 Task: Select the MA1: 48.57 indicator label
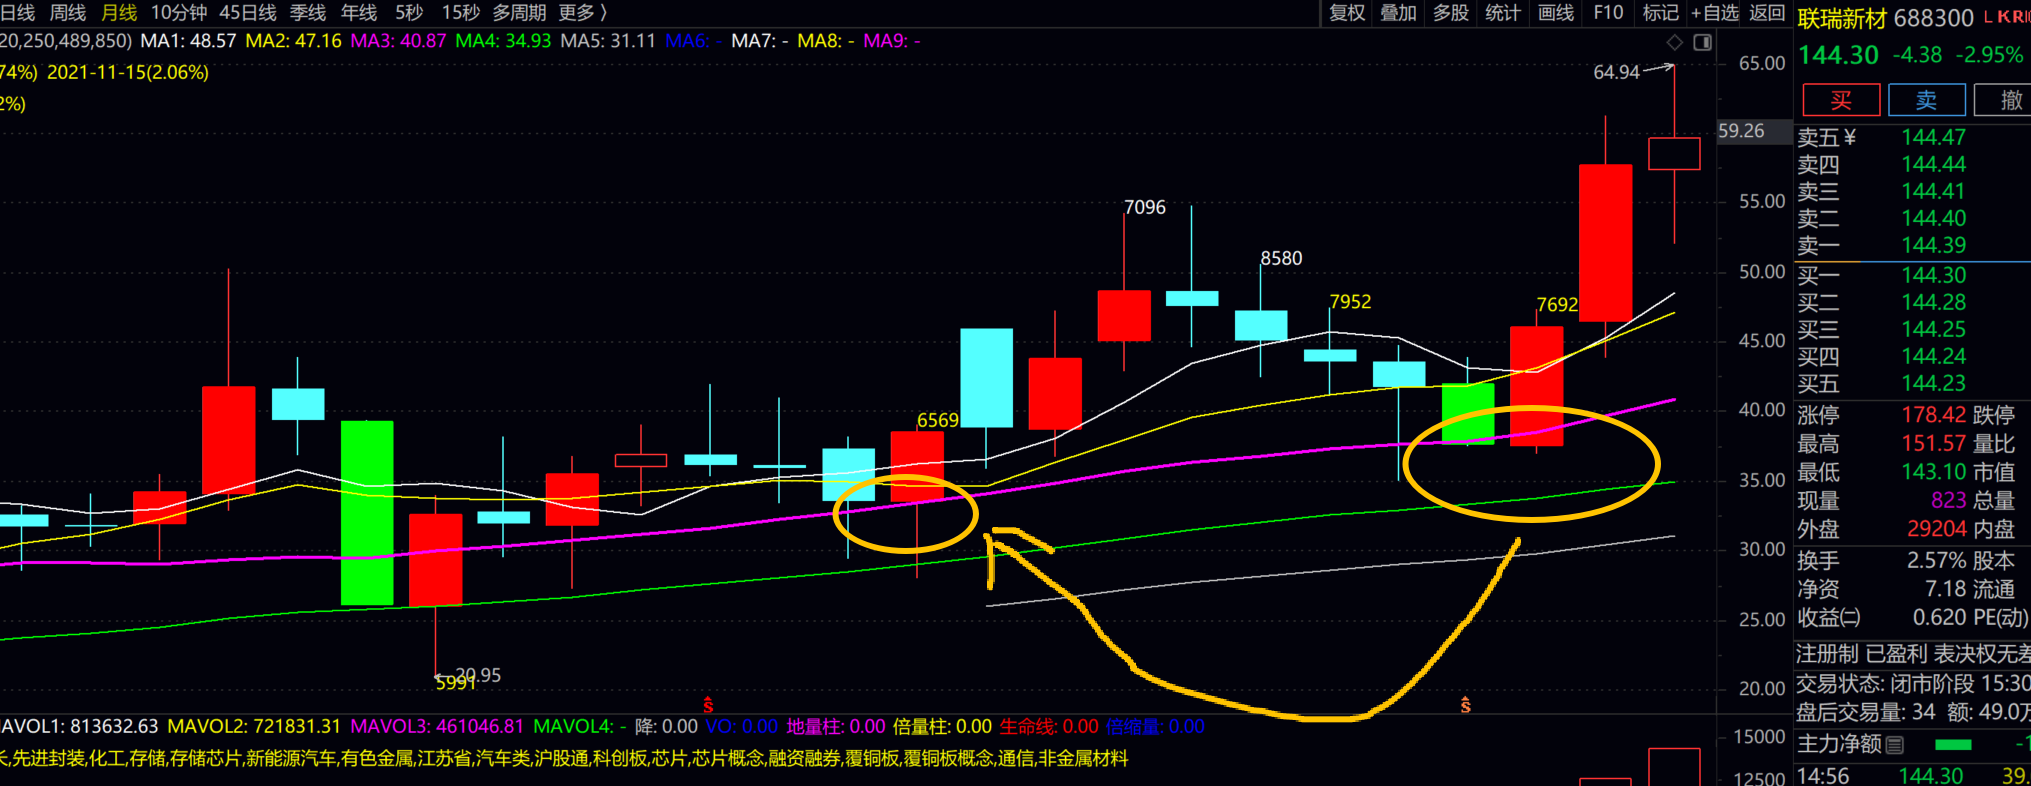pos(188,41)
